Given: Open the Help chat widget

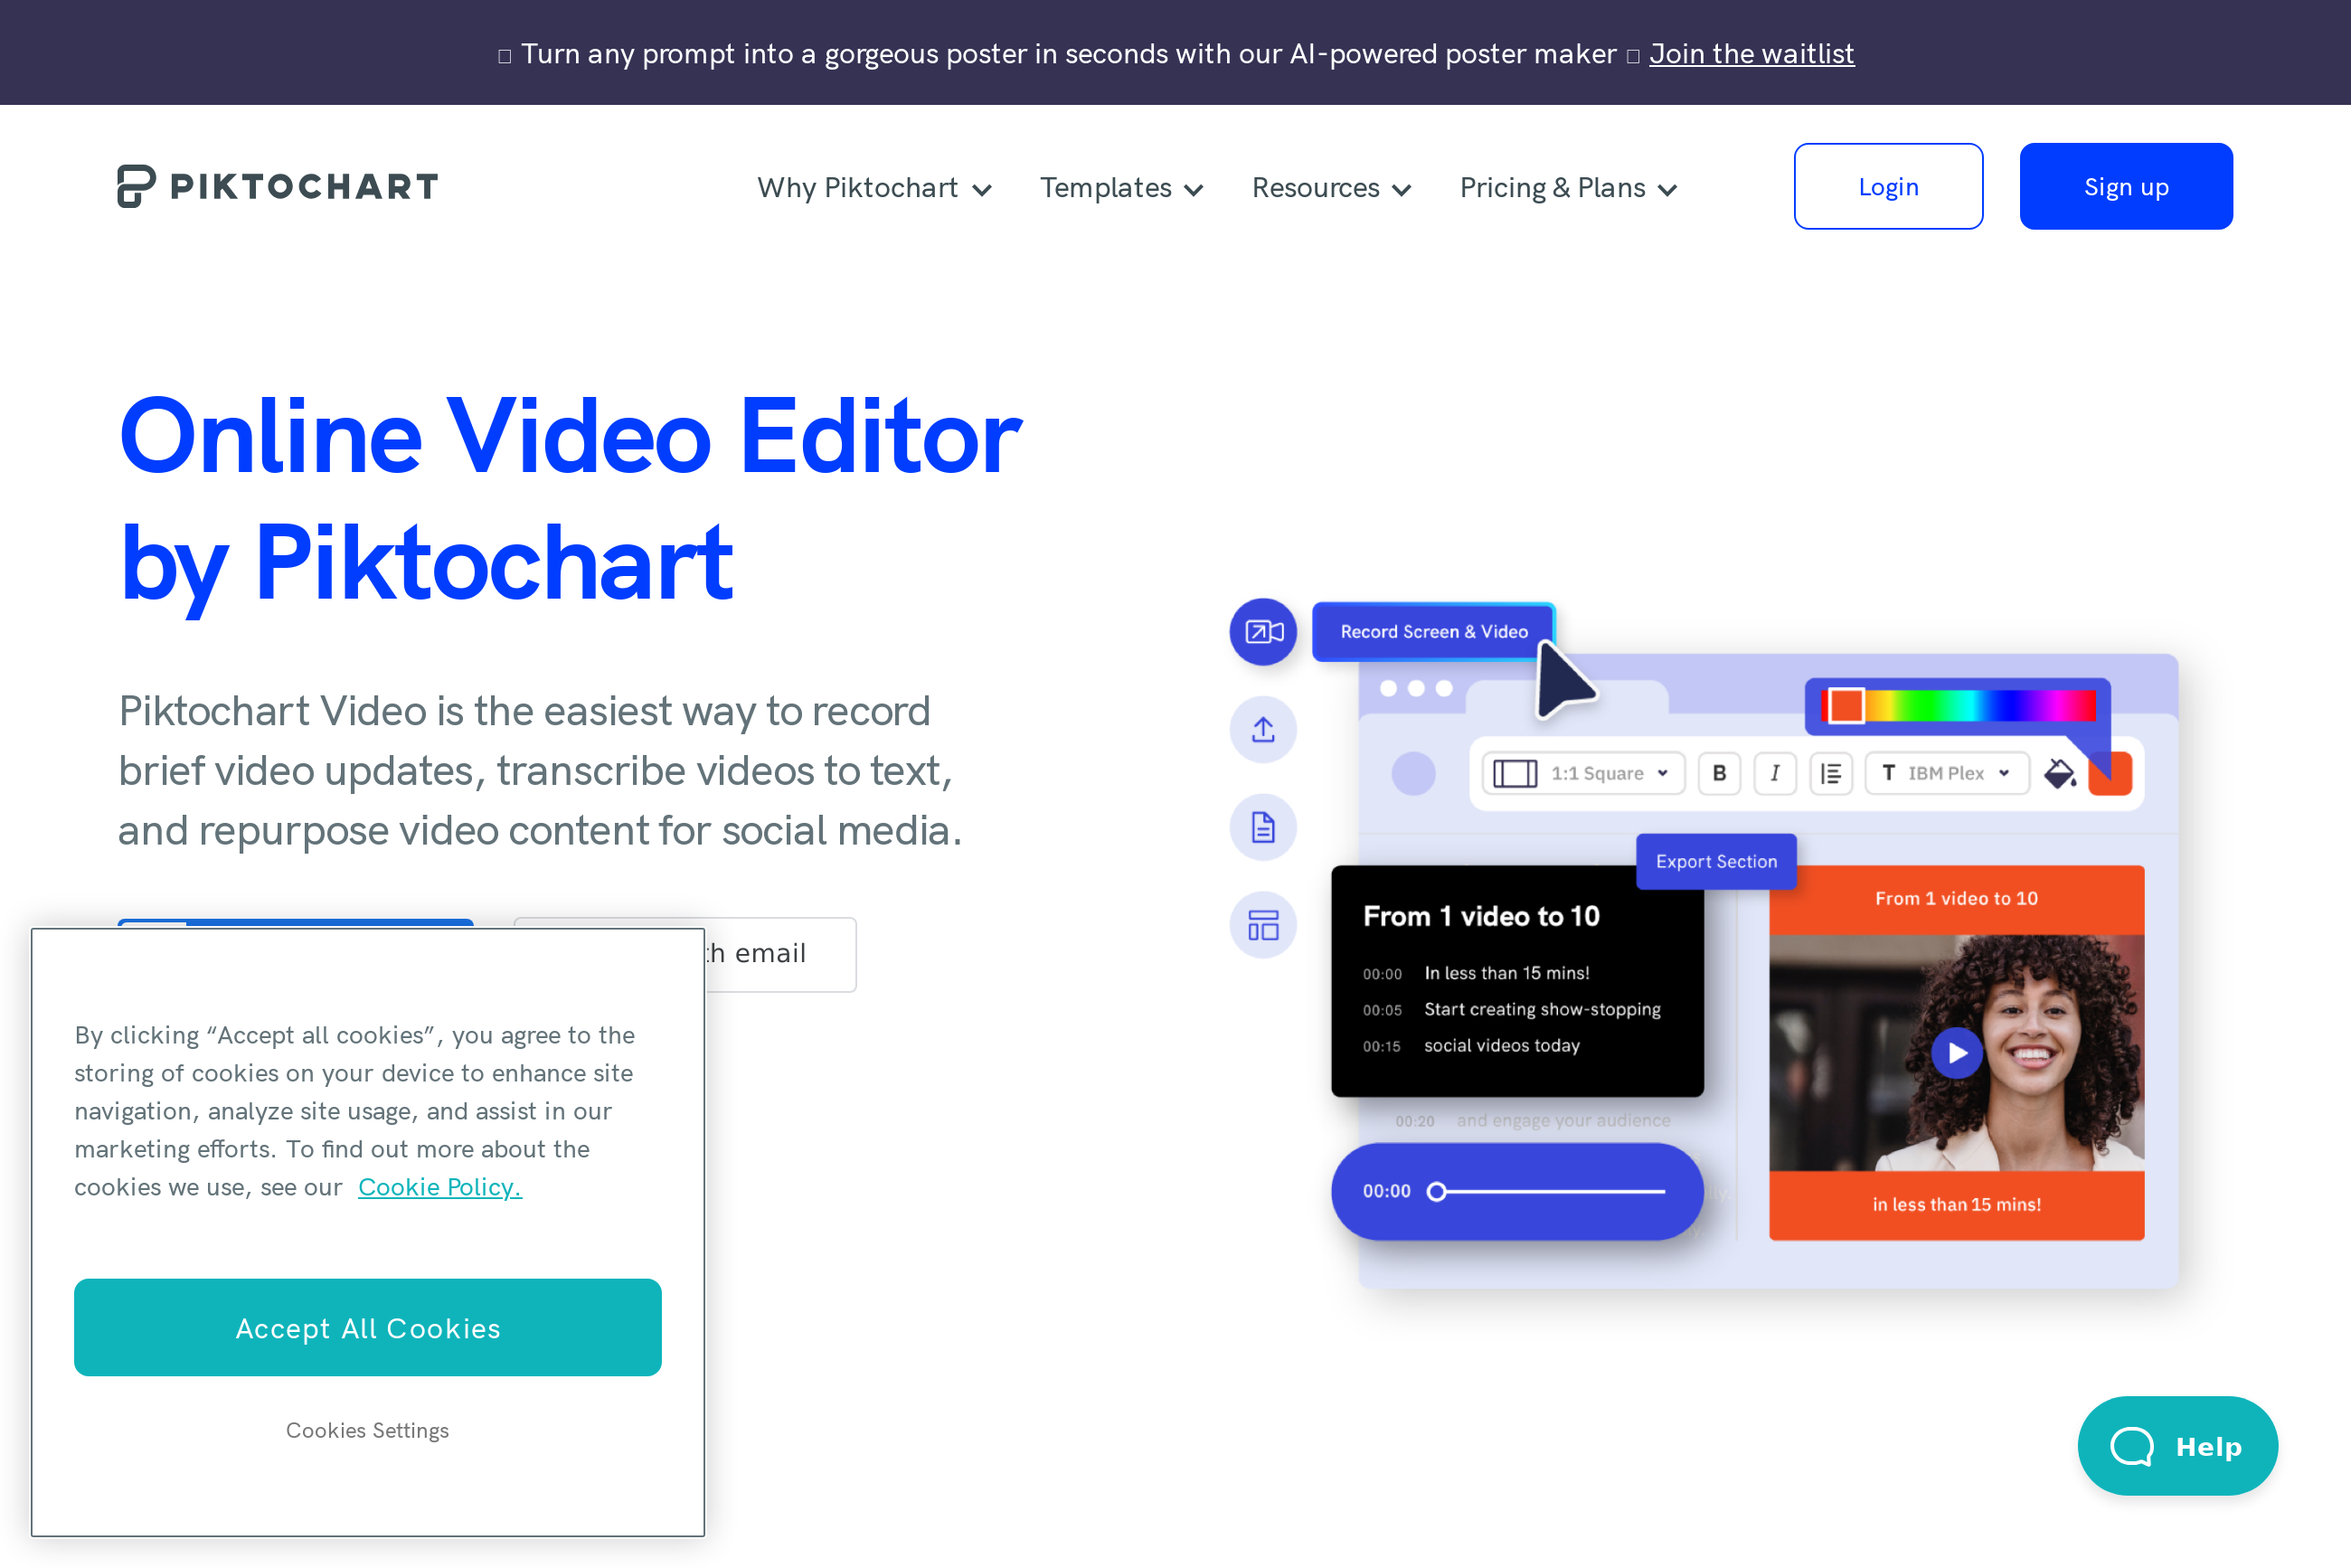Looking at the screenshot, I should point(2177,1446).
